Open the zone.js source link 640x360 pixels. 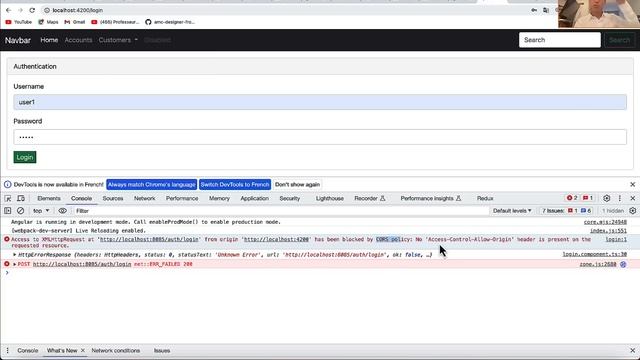pyautogui.click(x=598, y=264)
